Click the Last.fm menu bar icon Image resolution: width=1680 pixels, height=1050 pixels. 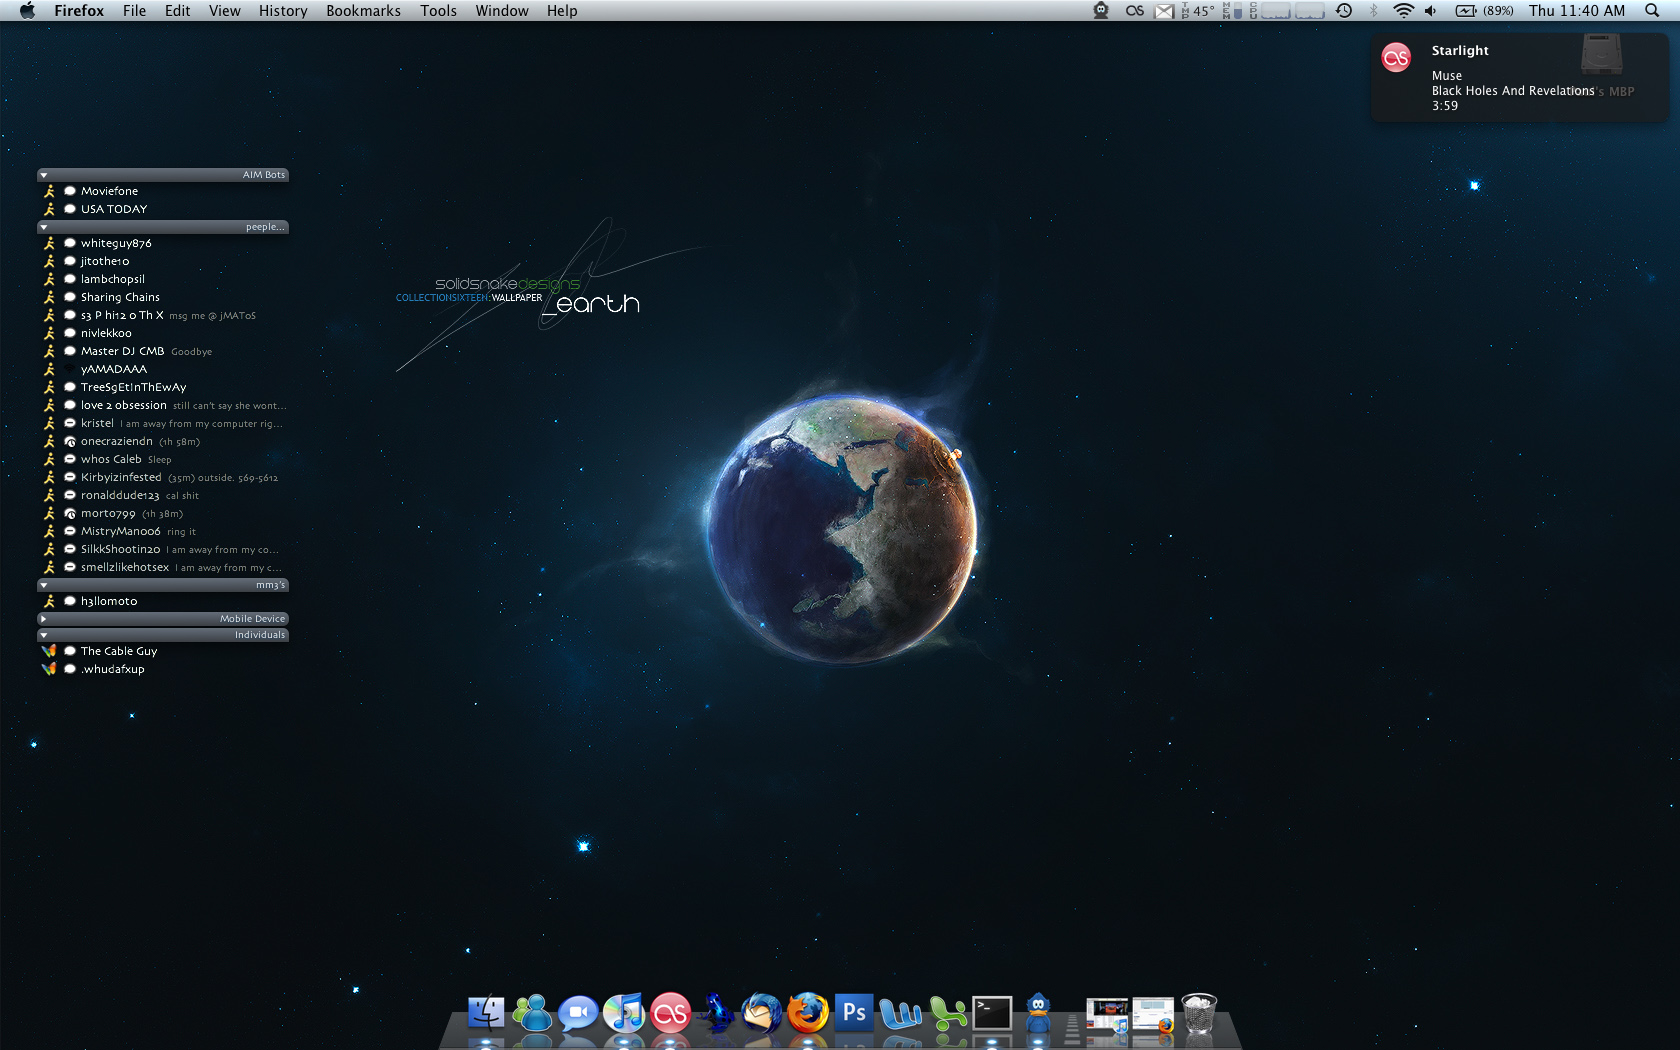pos(1134,10)
